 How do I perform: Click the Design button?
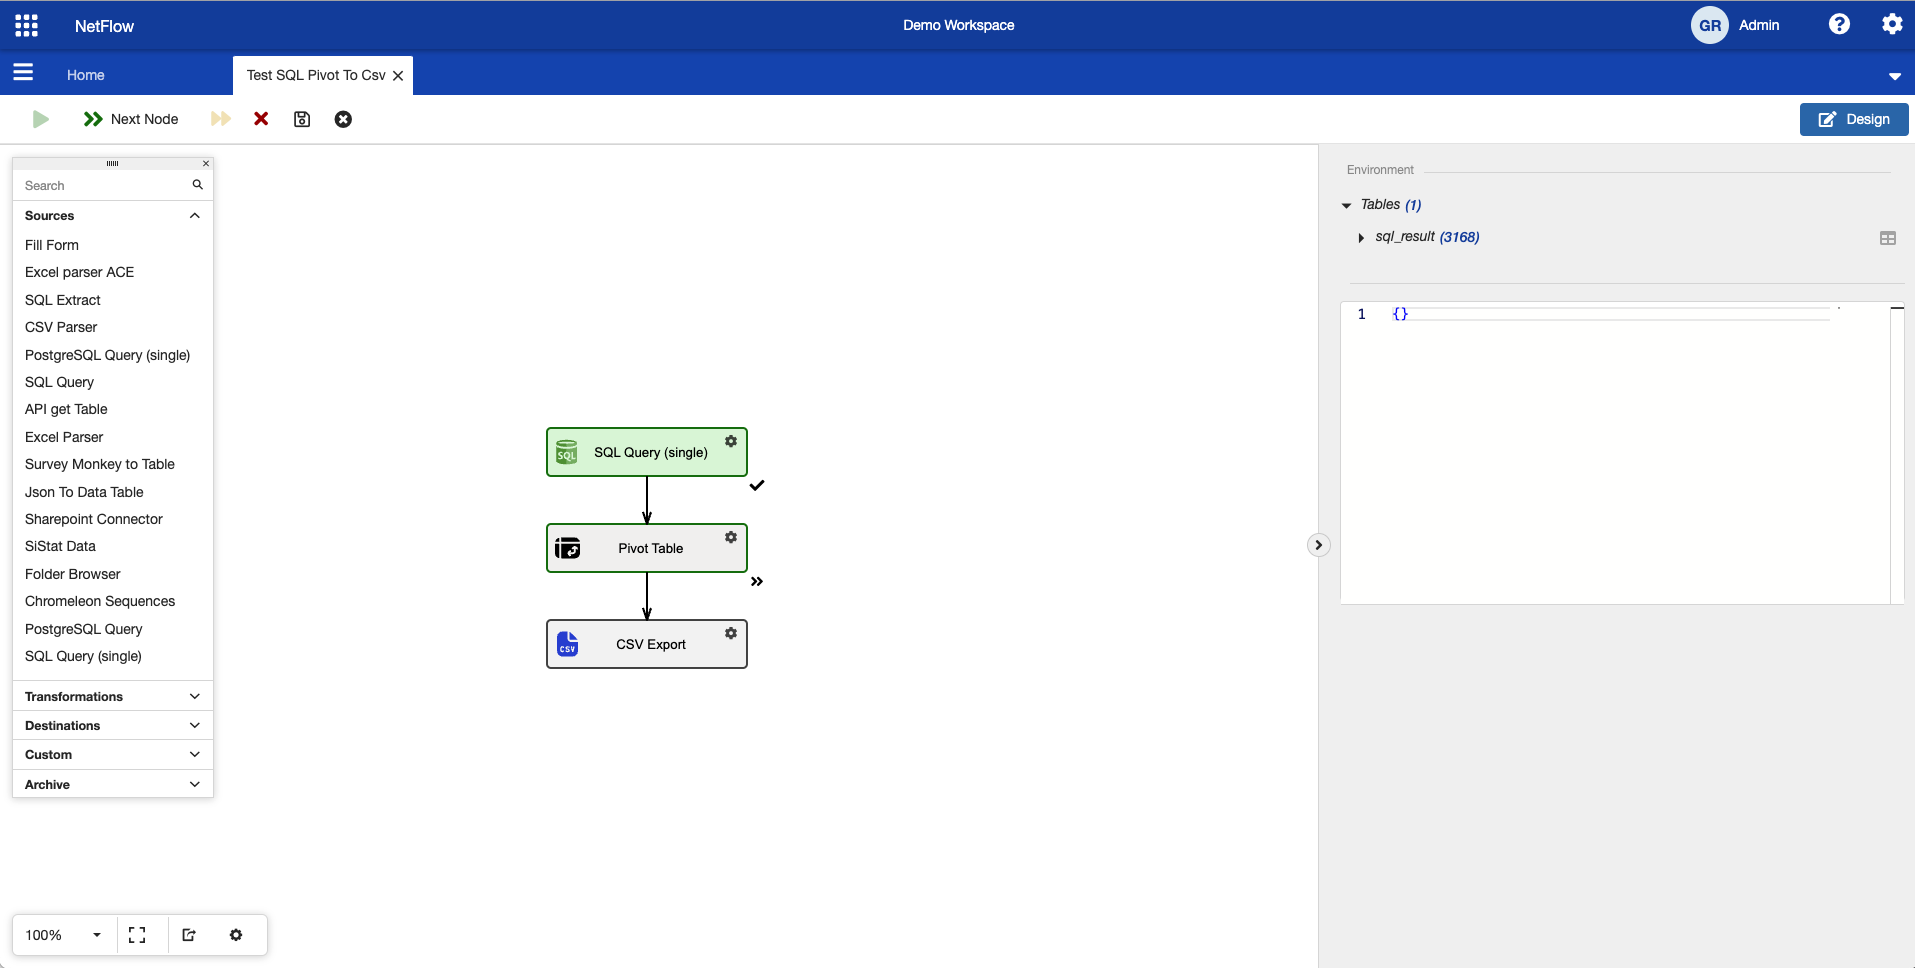[x=1853, y=119]
